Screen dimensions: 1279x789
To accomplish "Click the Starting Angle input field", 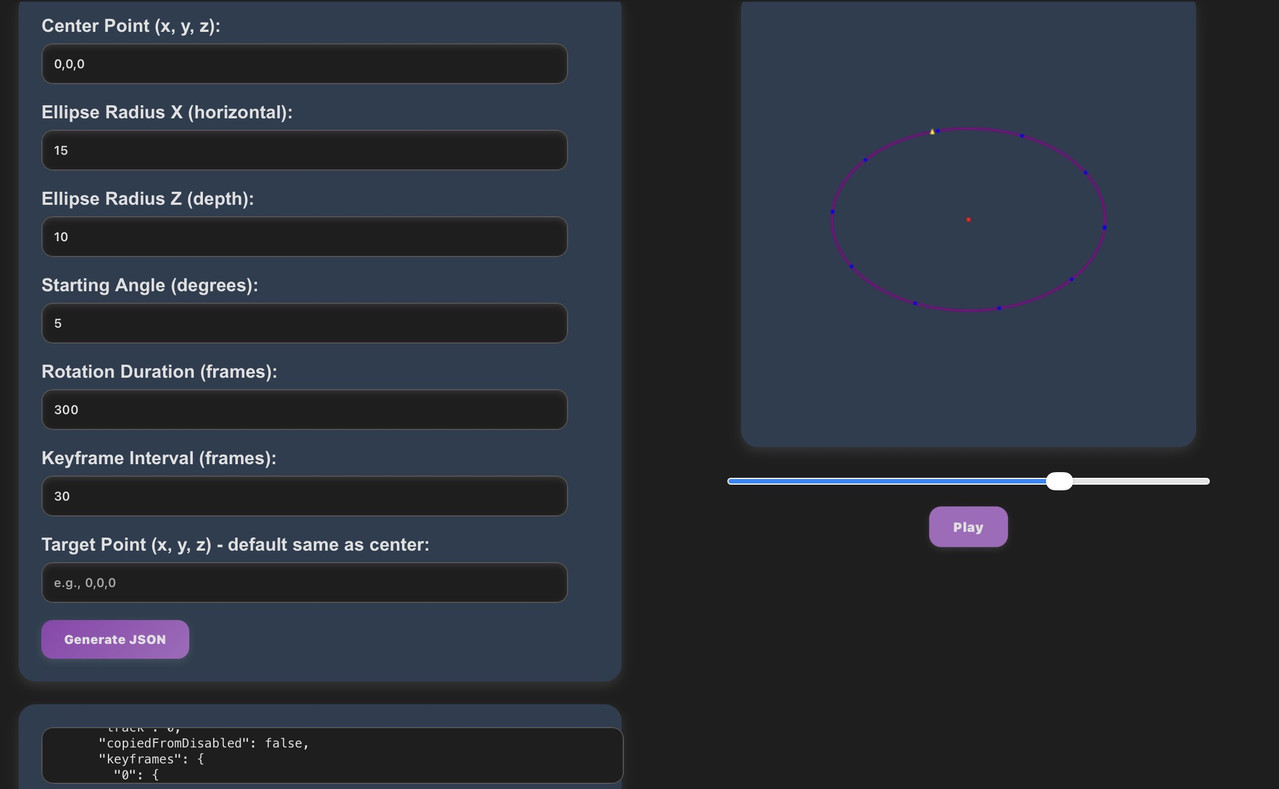I will (304, 323).
